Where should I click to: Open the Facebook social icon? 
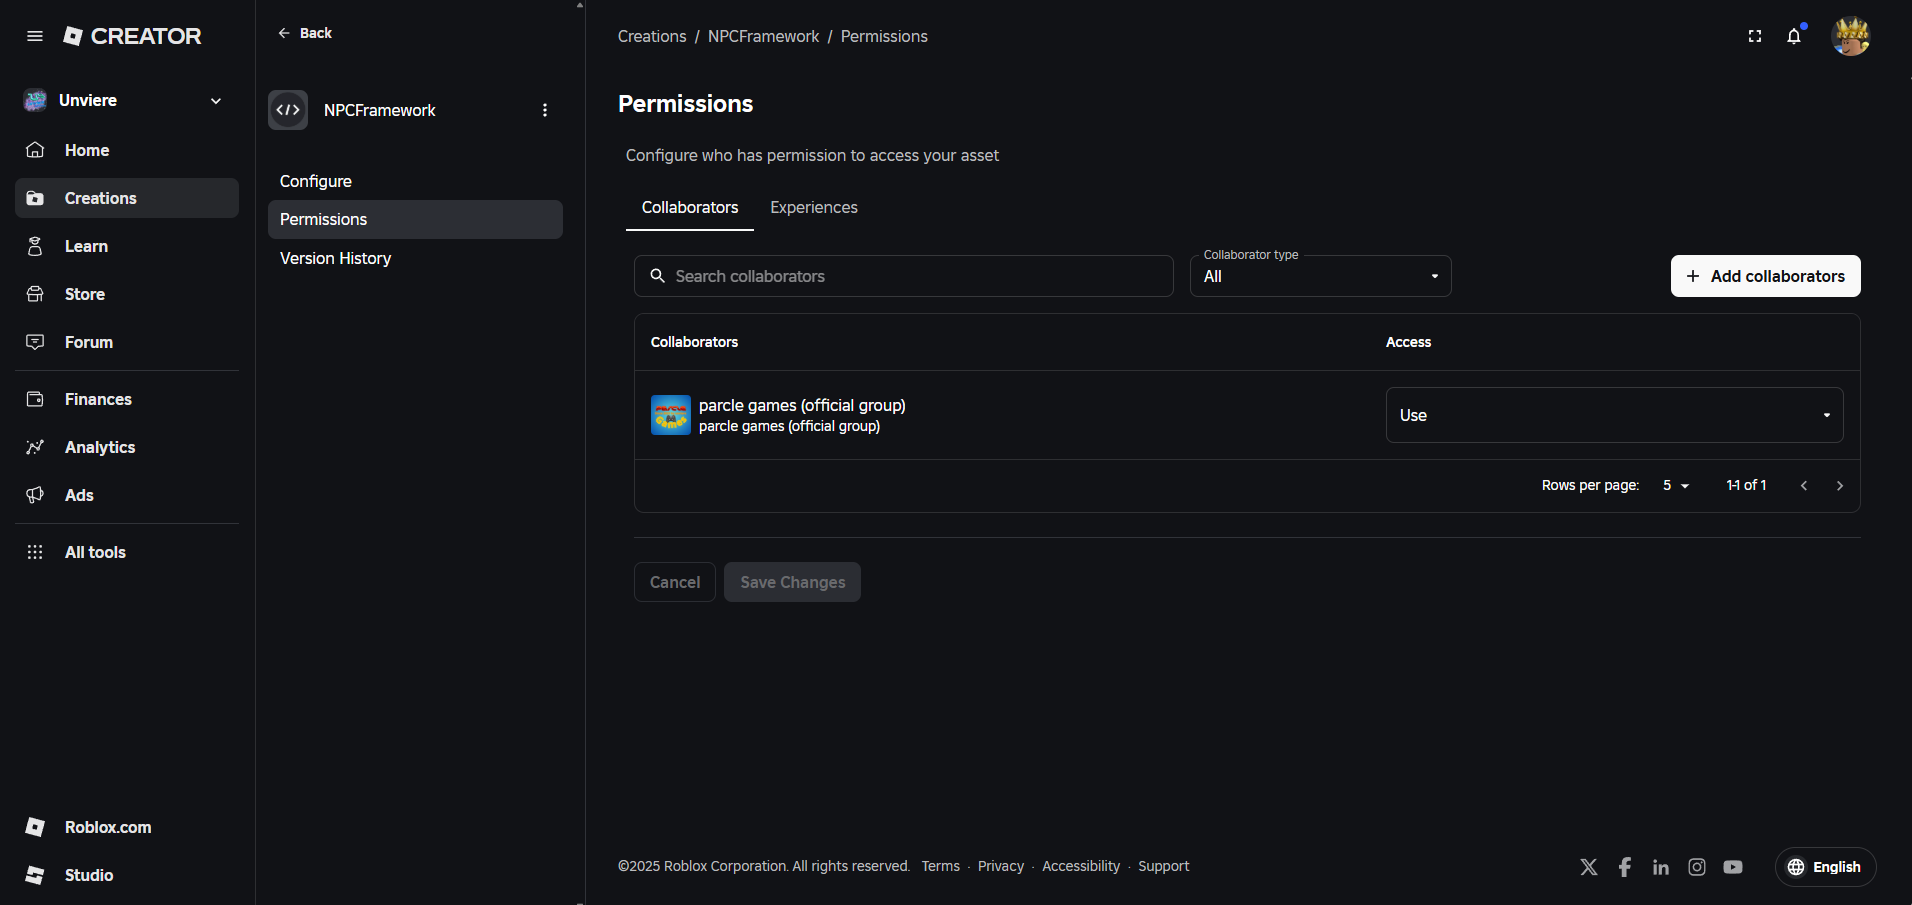(1625, 867)
